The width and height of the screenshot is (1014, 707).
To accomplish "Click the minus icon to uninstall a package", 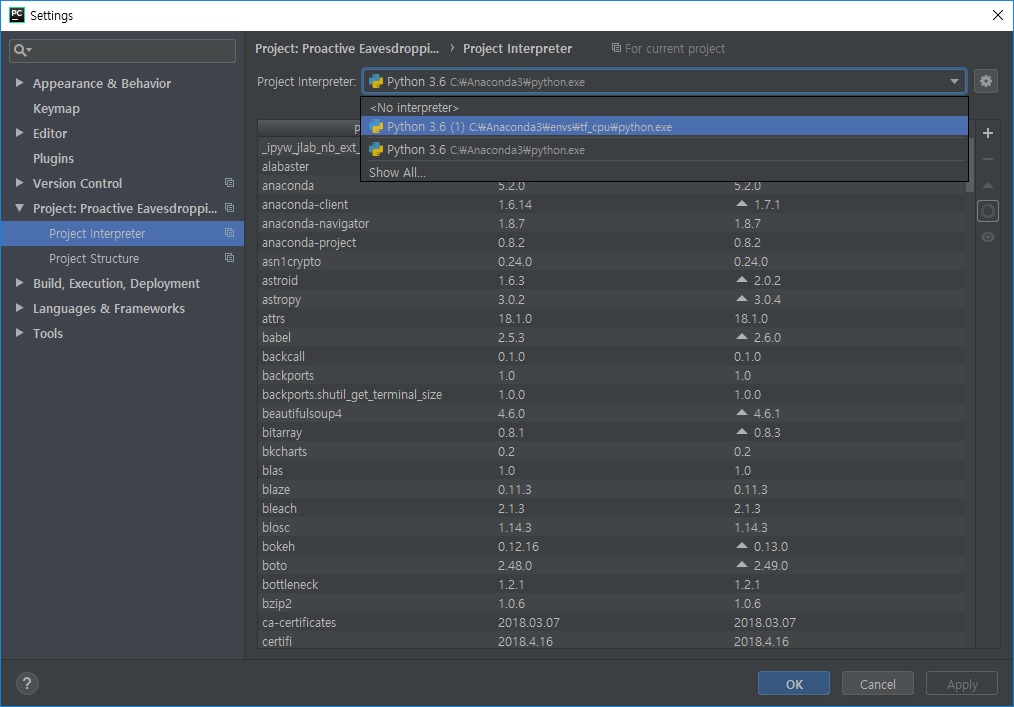I will tap(987, 158).
